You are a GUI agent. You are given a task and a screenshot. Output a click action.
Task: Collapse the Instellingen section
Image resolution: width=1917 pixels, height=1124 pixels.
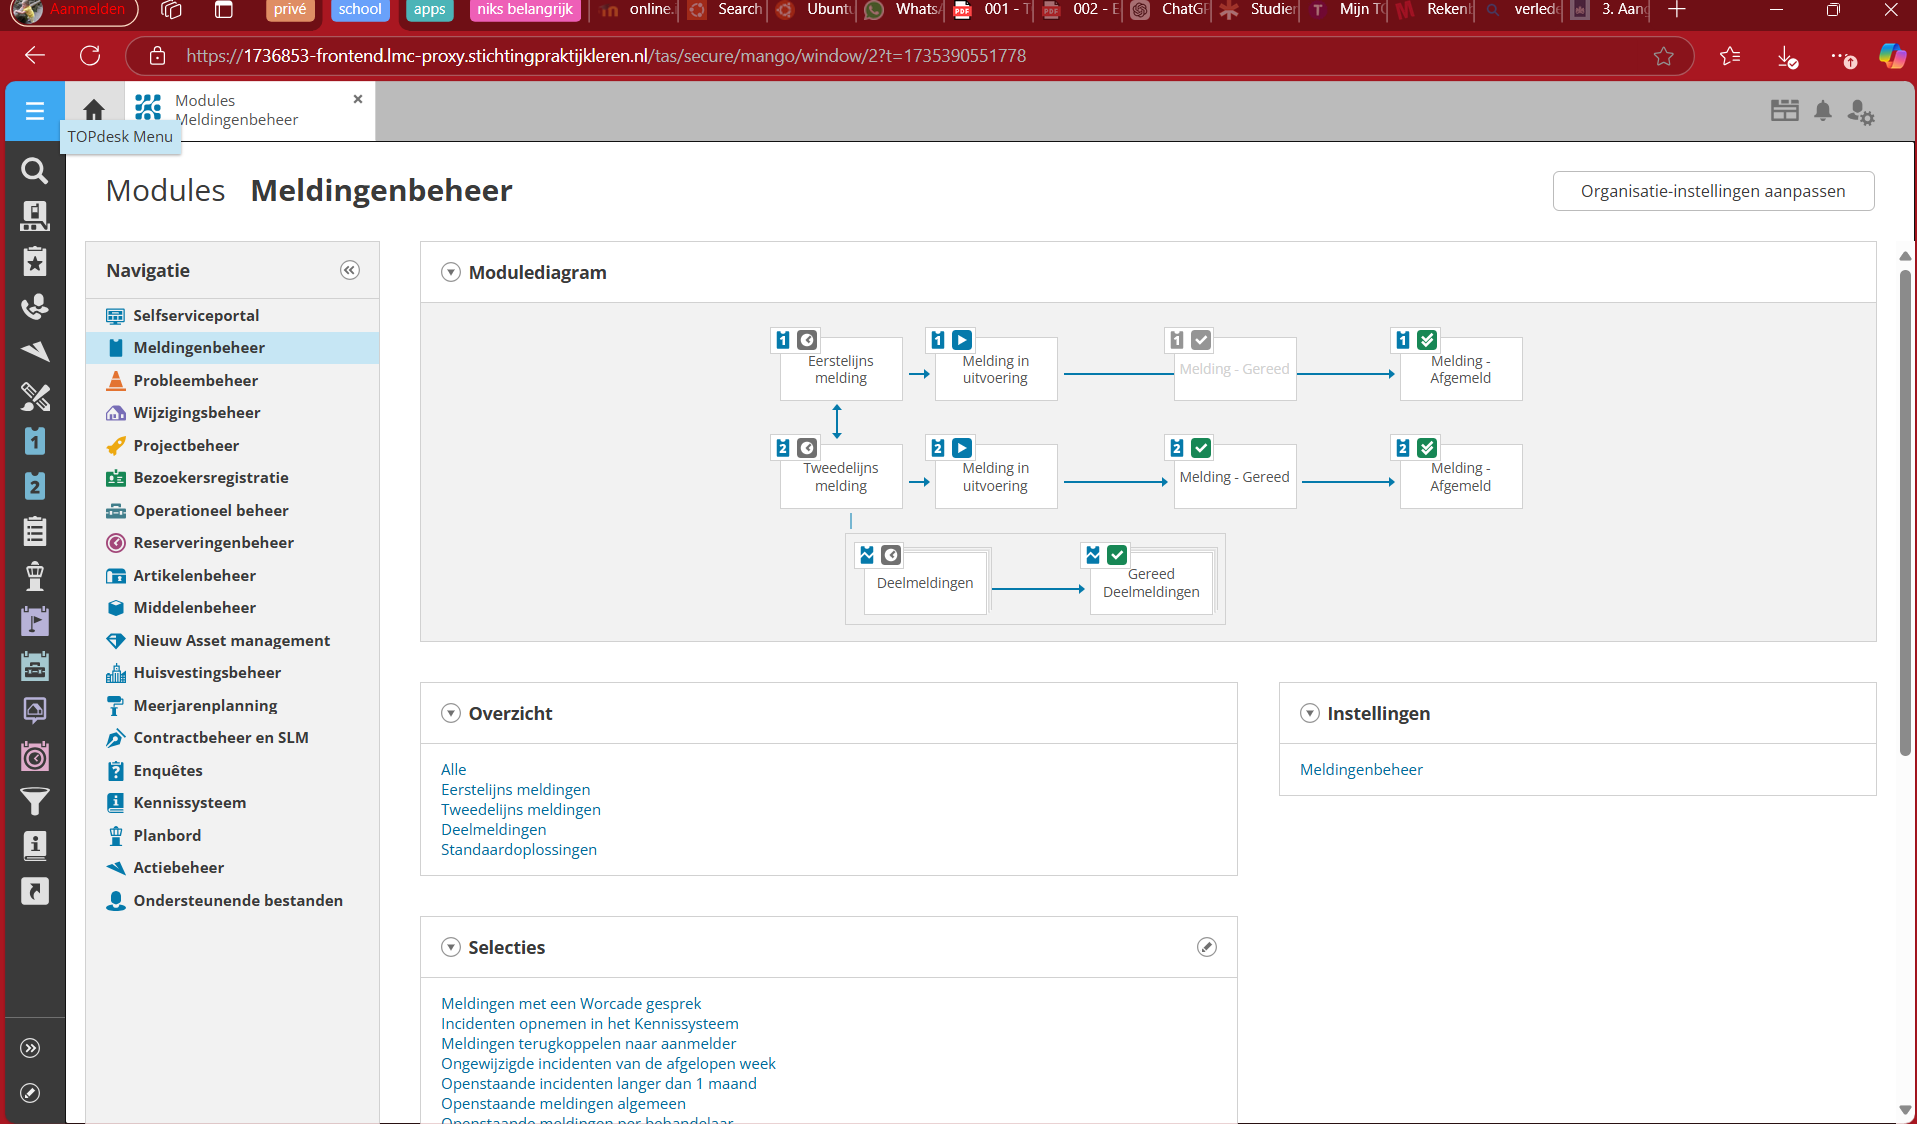(x=1309, y=713)
